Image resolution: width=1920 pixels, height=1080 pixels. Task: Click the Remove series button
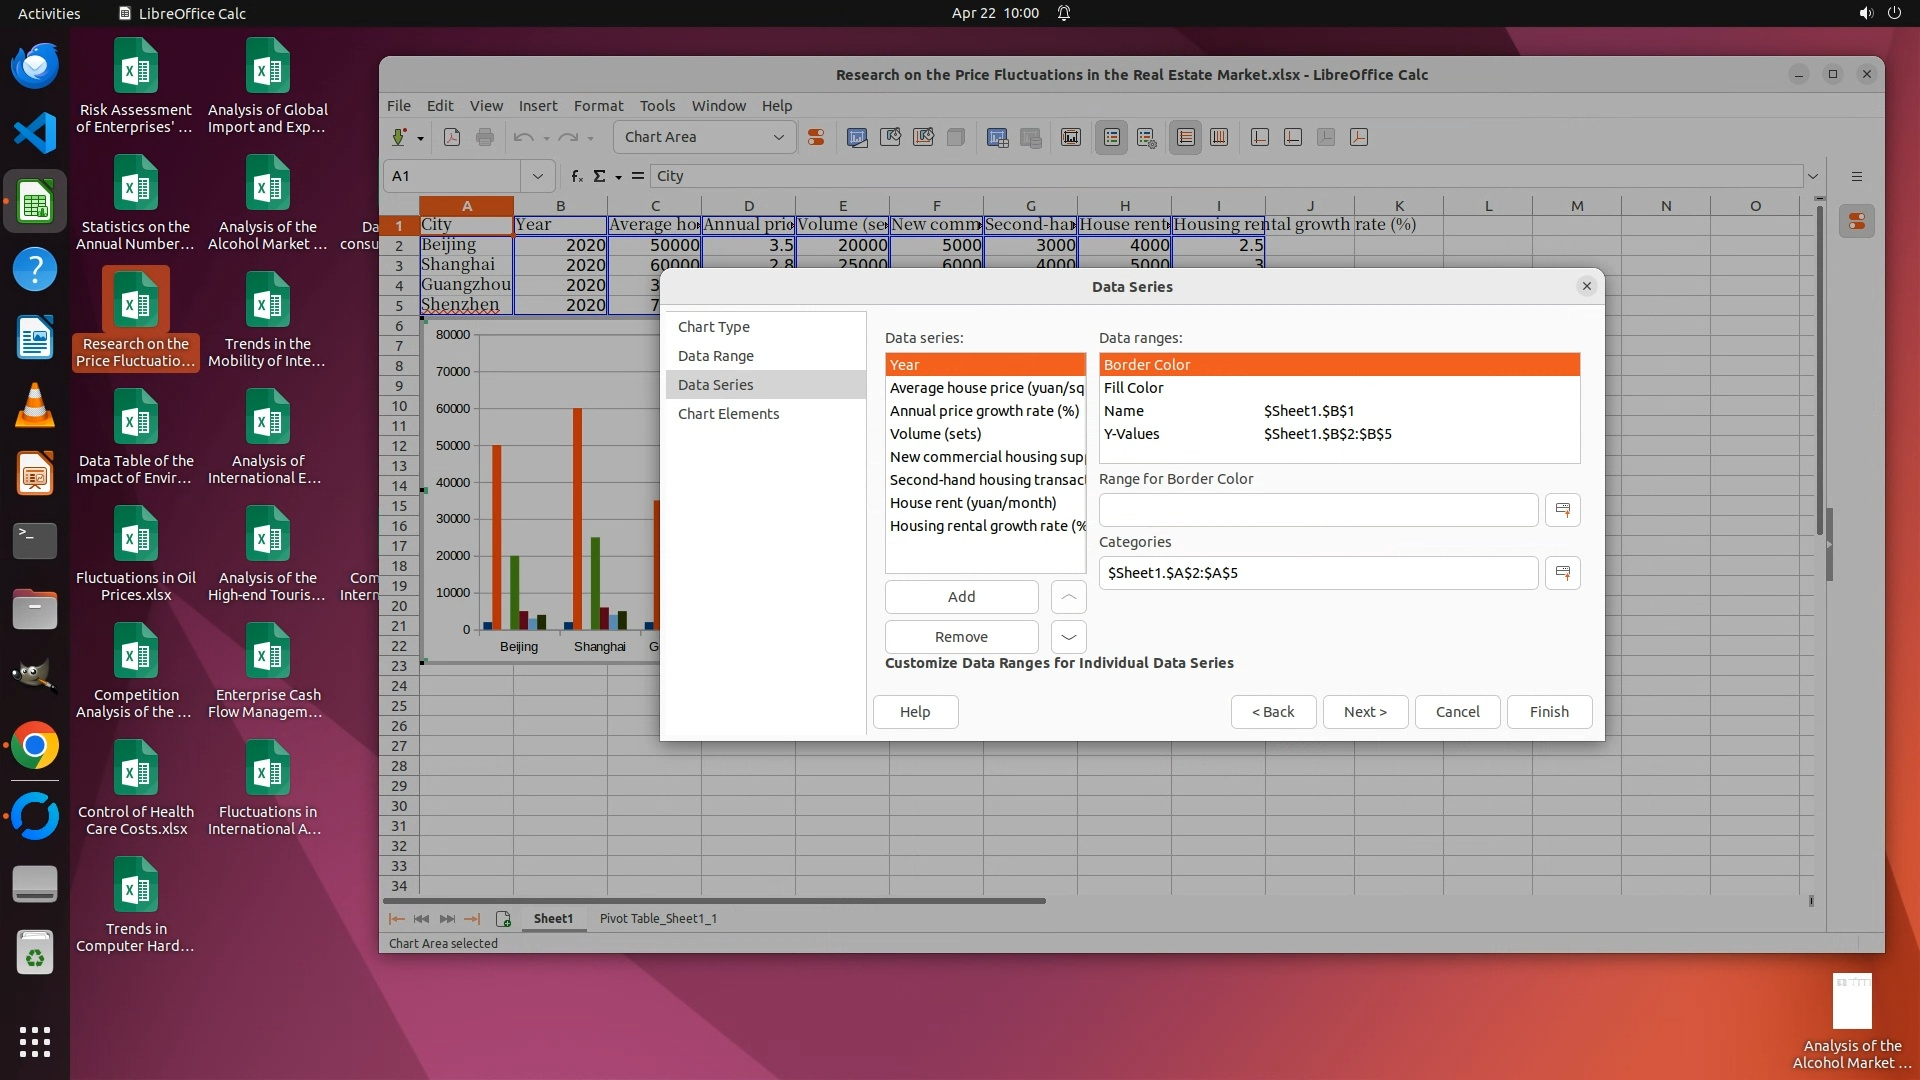pyautogui.click(x=960, y=637)
